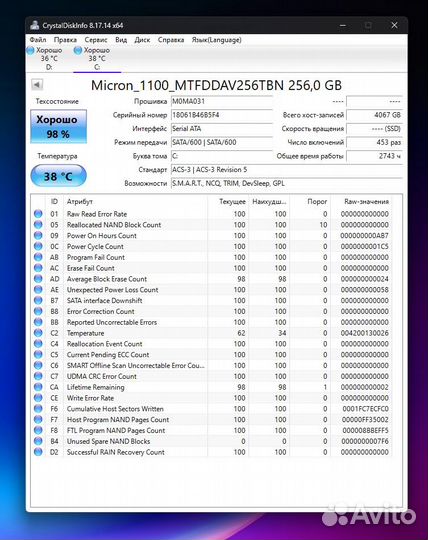
Task: Click the Прошивка field M0MA031
Action: 222,101
